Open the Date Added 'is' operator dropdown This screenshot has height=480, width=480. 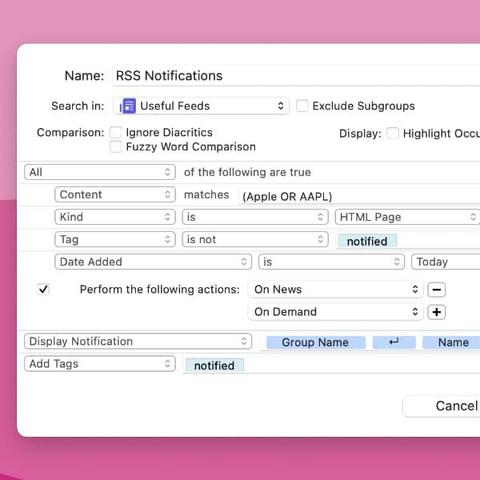pyautogui.click(x=331, y=262)
